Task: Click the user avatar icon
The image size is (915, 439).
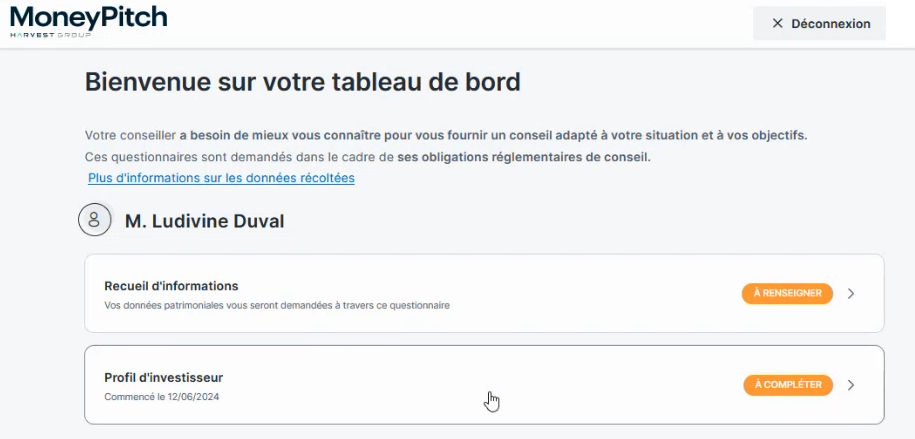Action: [94, 220]
